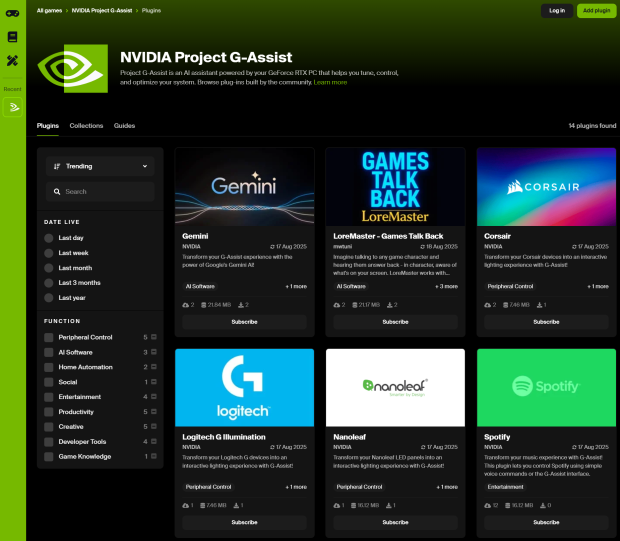This screenshot has height=541, width=620.
Task: Expand '+1 more' tags on Nanoleaf card
Action: point(447,487)
